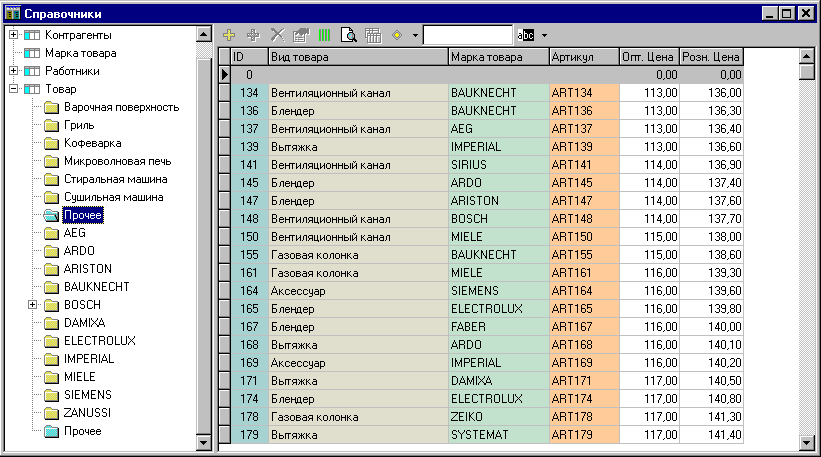Click the table grid calendar icon
821x457 pixels.
pos(373,35)
